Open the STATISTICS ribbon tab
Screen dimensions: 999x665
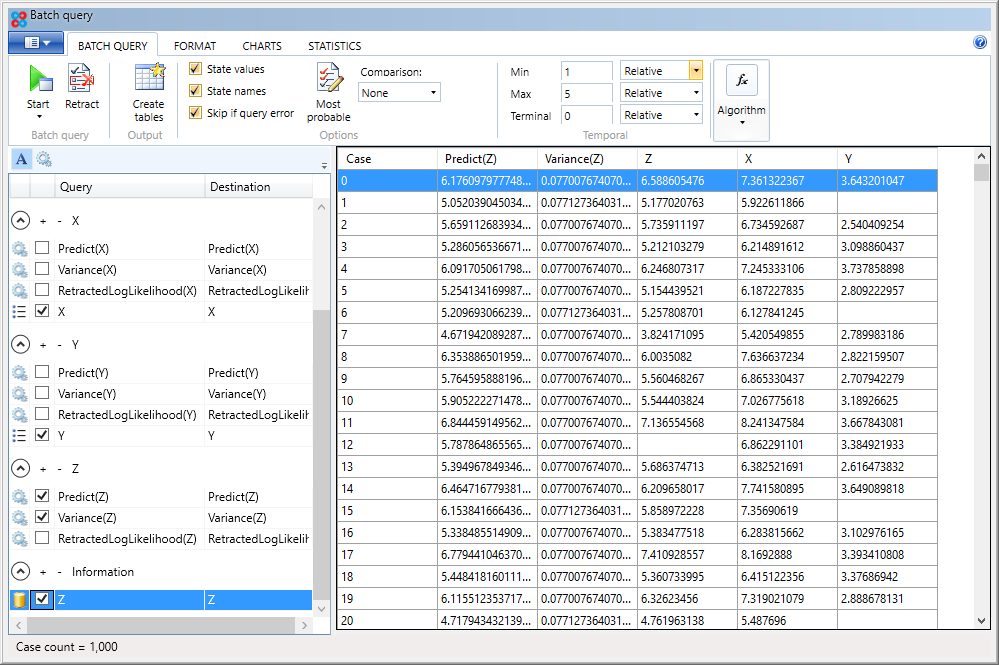click(x=334, y=45)
